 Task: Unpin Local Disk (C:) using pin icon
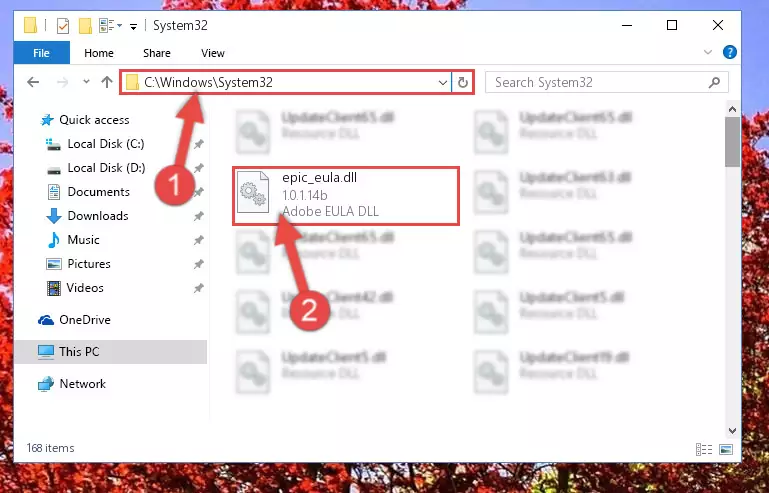point(198,144)
